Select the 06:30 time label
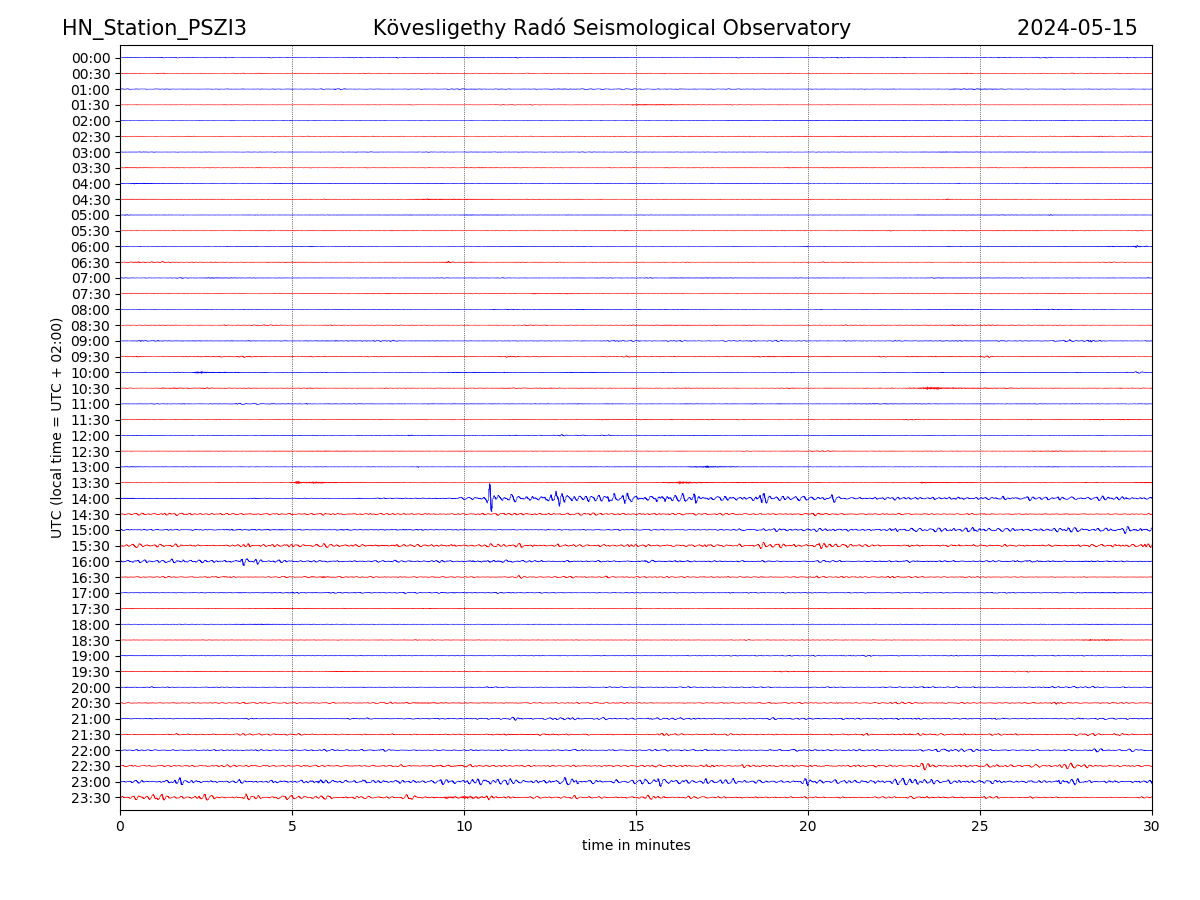This screenshot has height=900, width=1200. click(90, 263)
